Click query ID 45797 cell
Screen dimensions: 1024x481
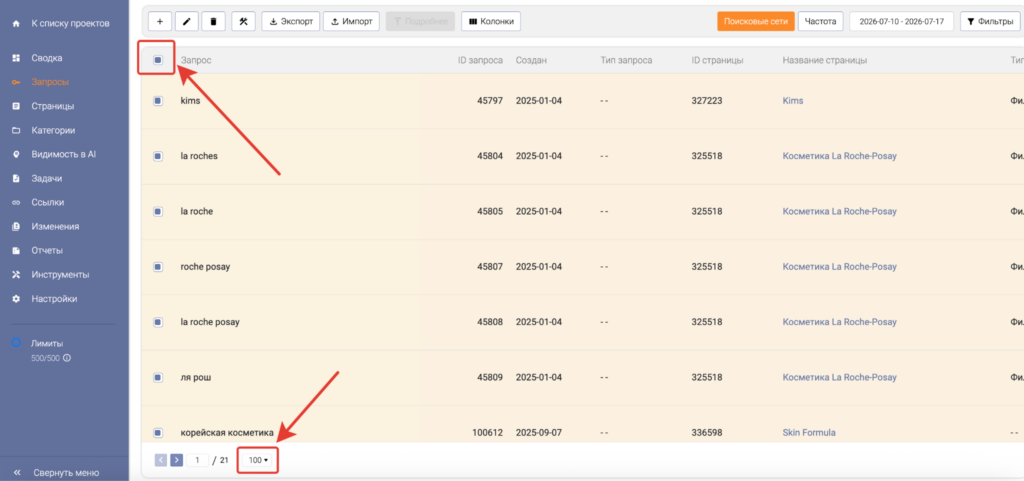point(490,101)
